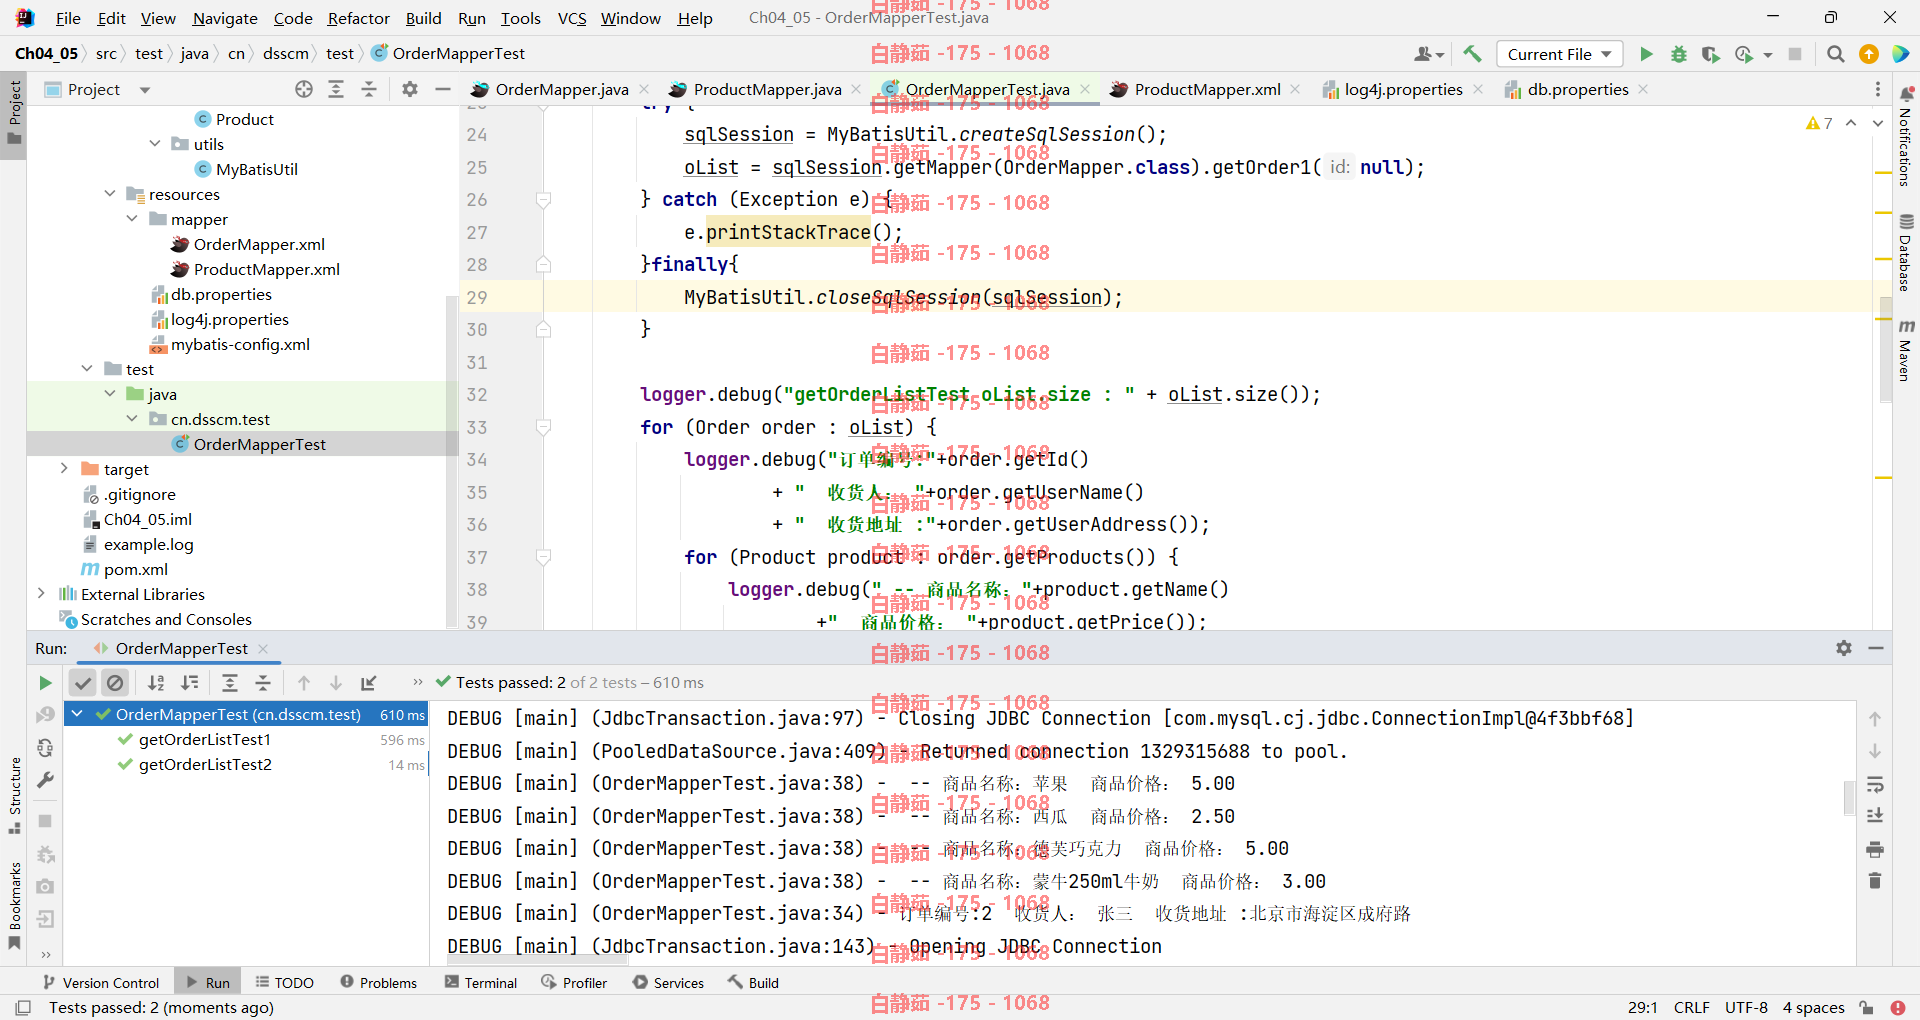Open user account icon dropdown
Viewport: 1920px width, 1020px height.
[1428, 54]
